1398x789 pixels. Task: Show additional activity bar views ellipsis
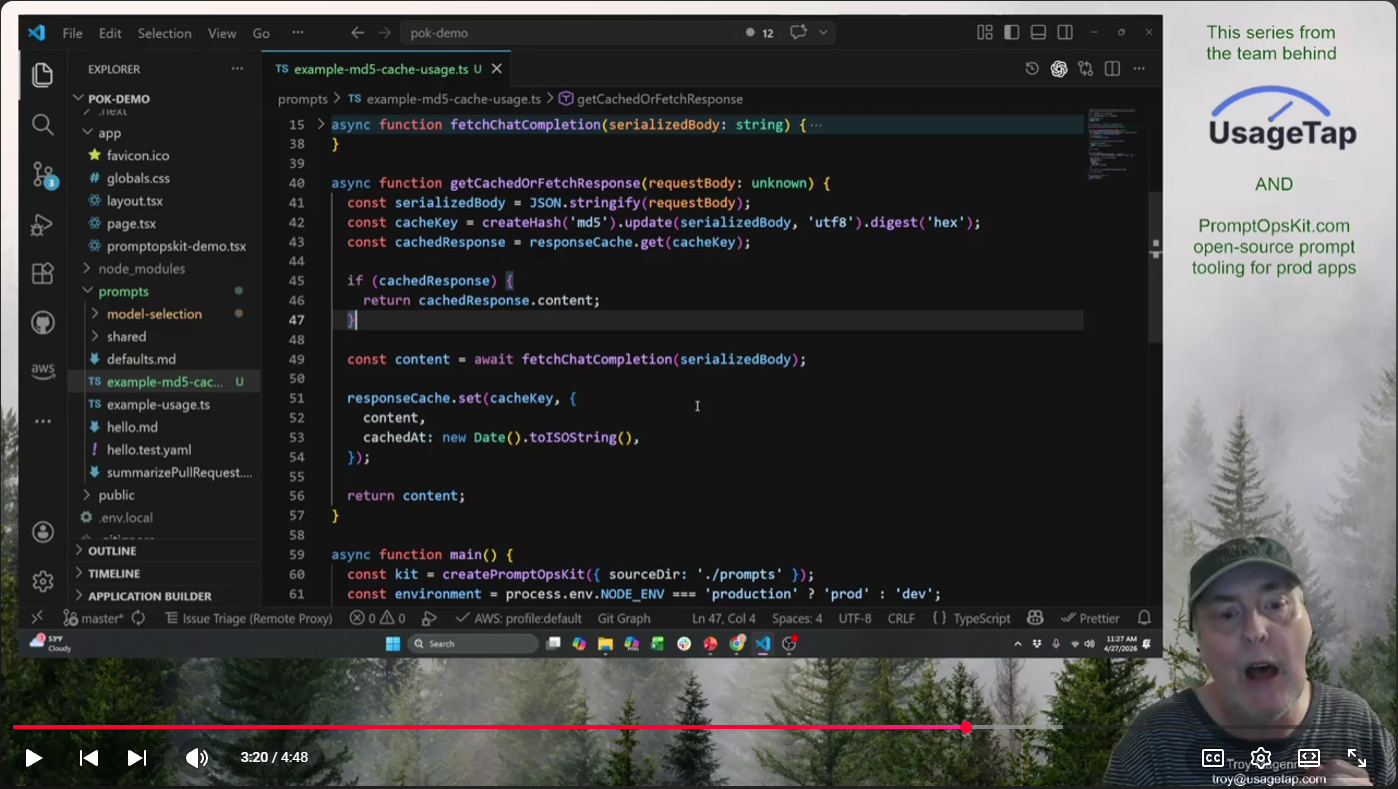tap(42, 421)
